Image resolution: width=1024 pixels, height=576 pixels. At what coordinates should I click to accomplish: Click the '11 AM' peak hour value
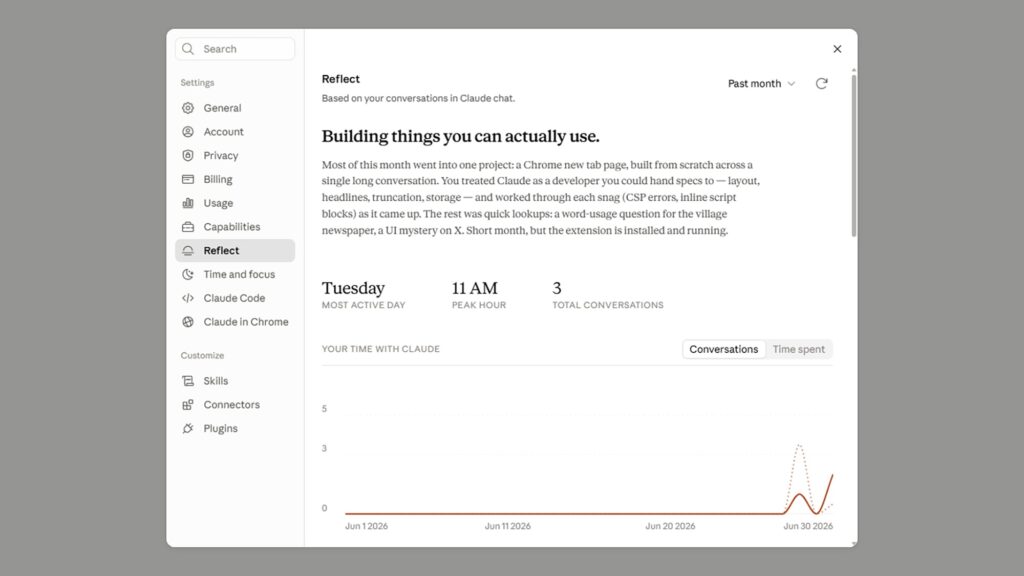[x=475, y=288]
